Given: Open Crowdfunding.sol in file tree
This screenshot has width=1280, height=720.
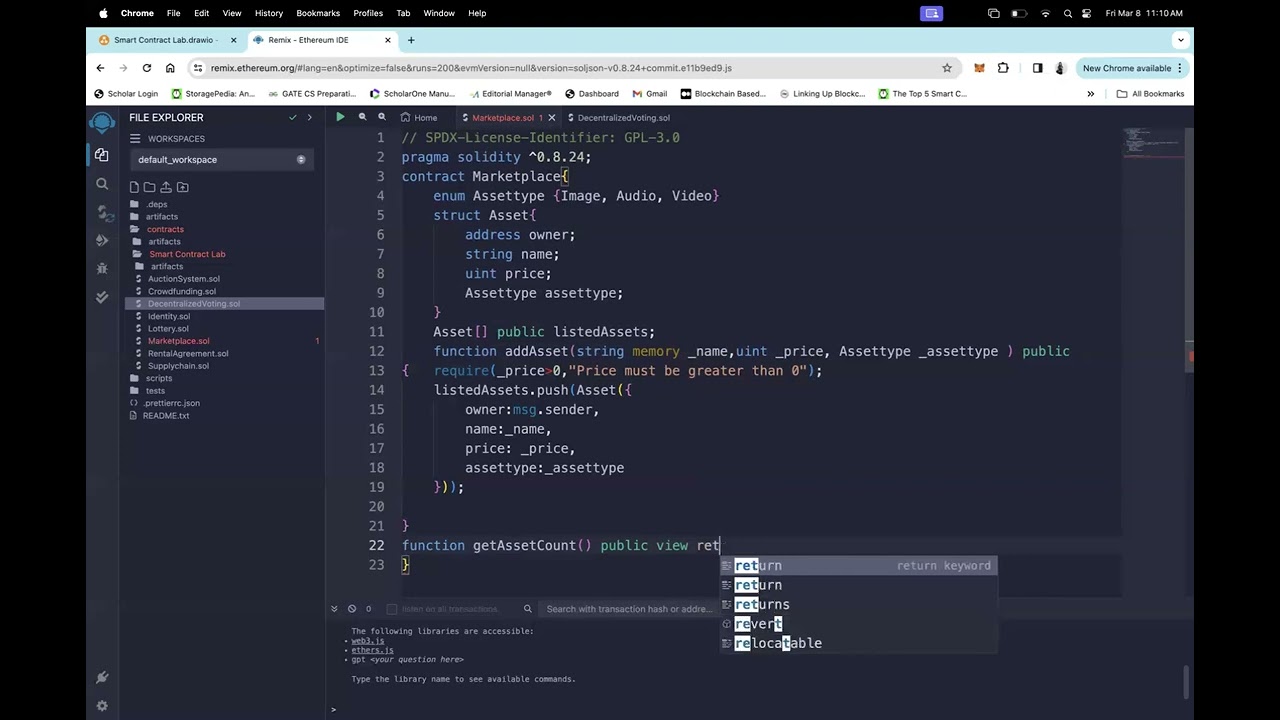Looking at the screenshot, I should tap(182, 291).
